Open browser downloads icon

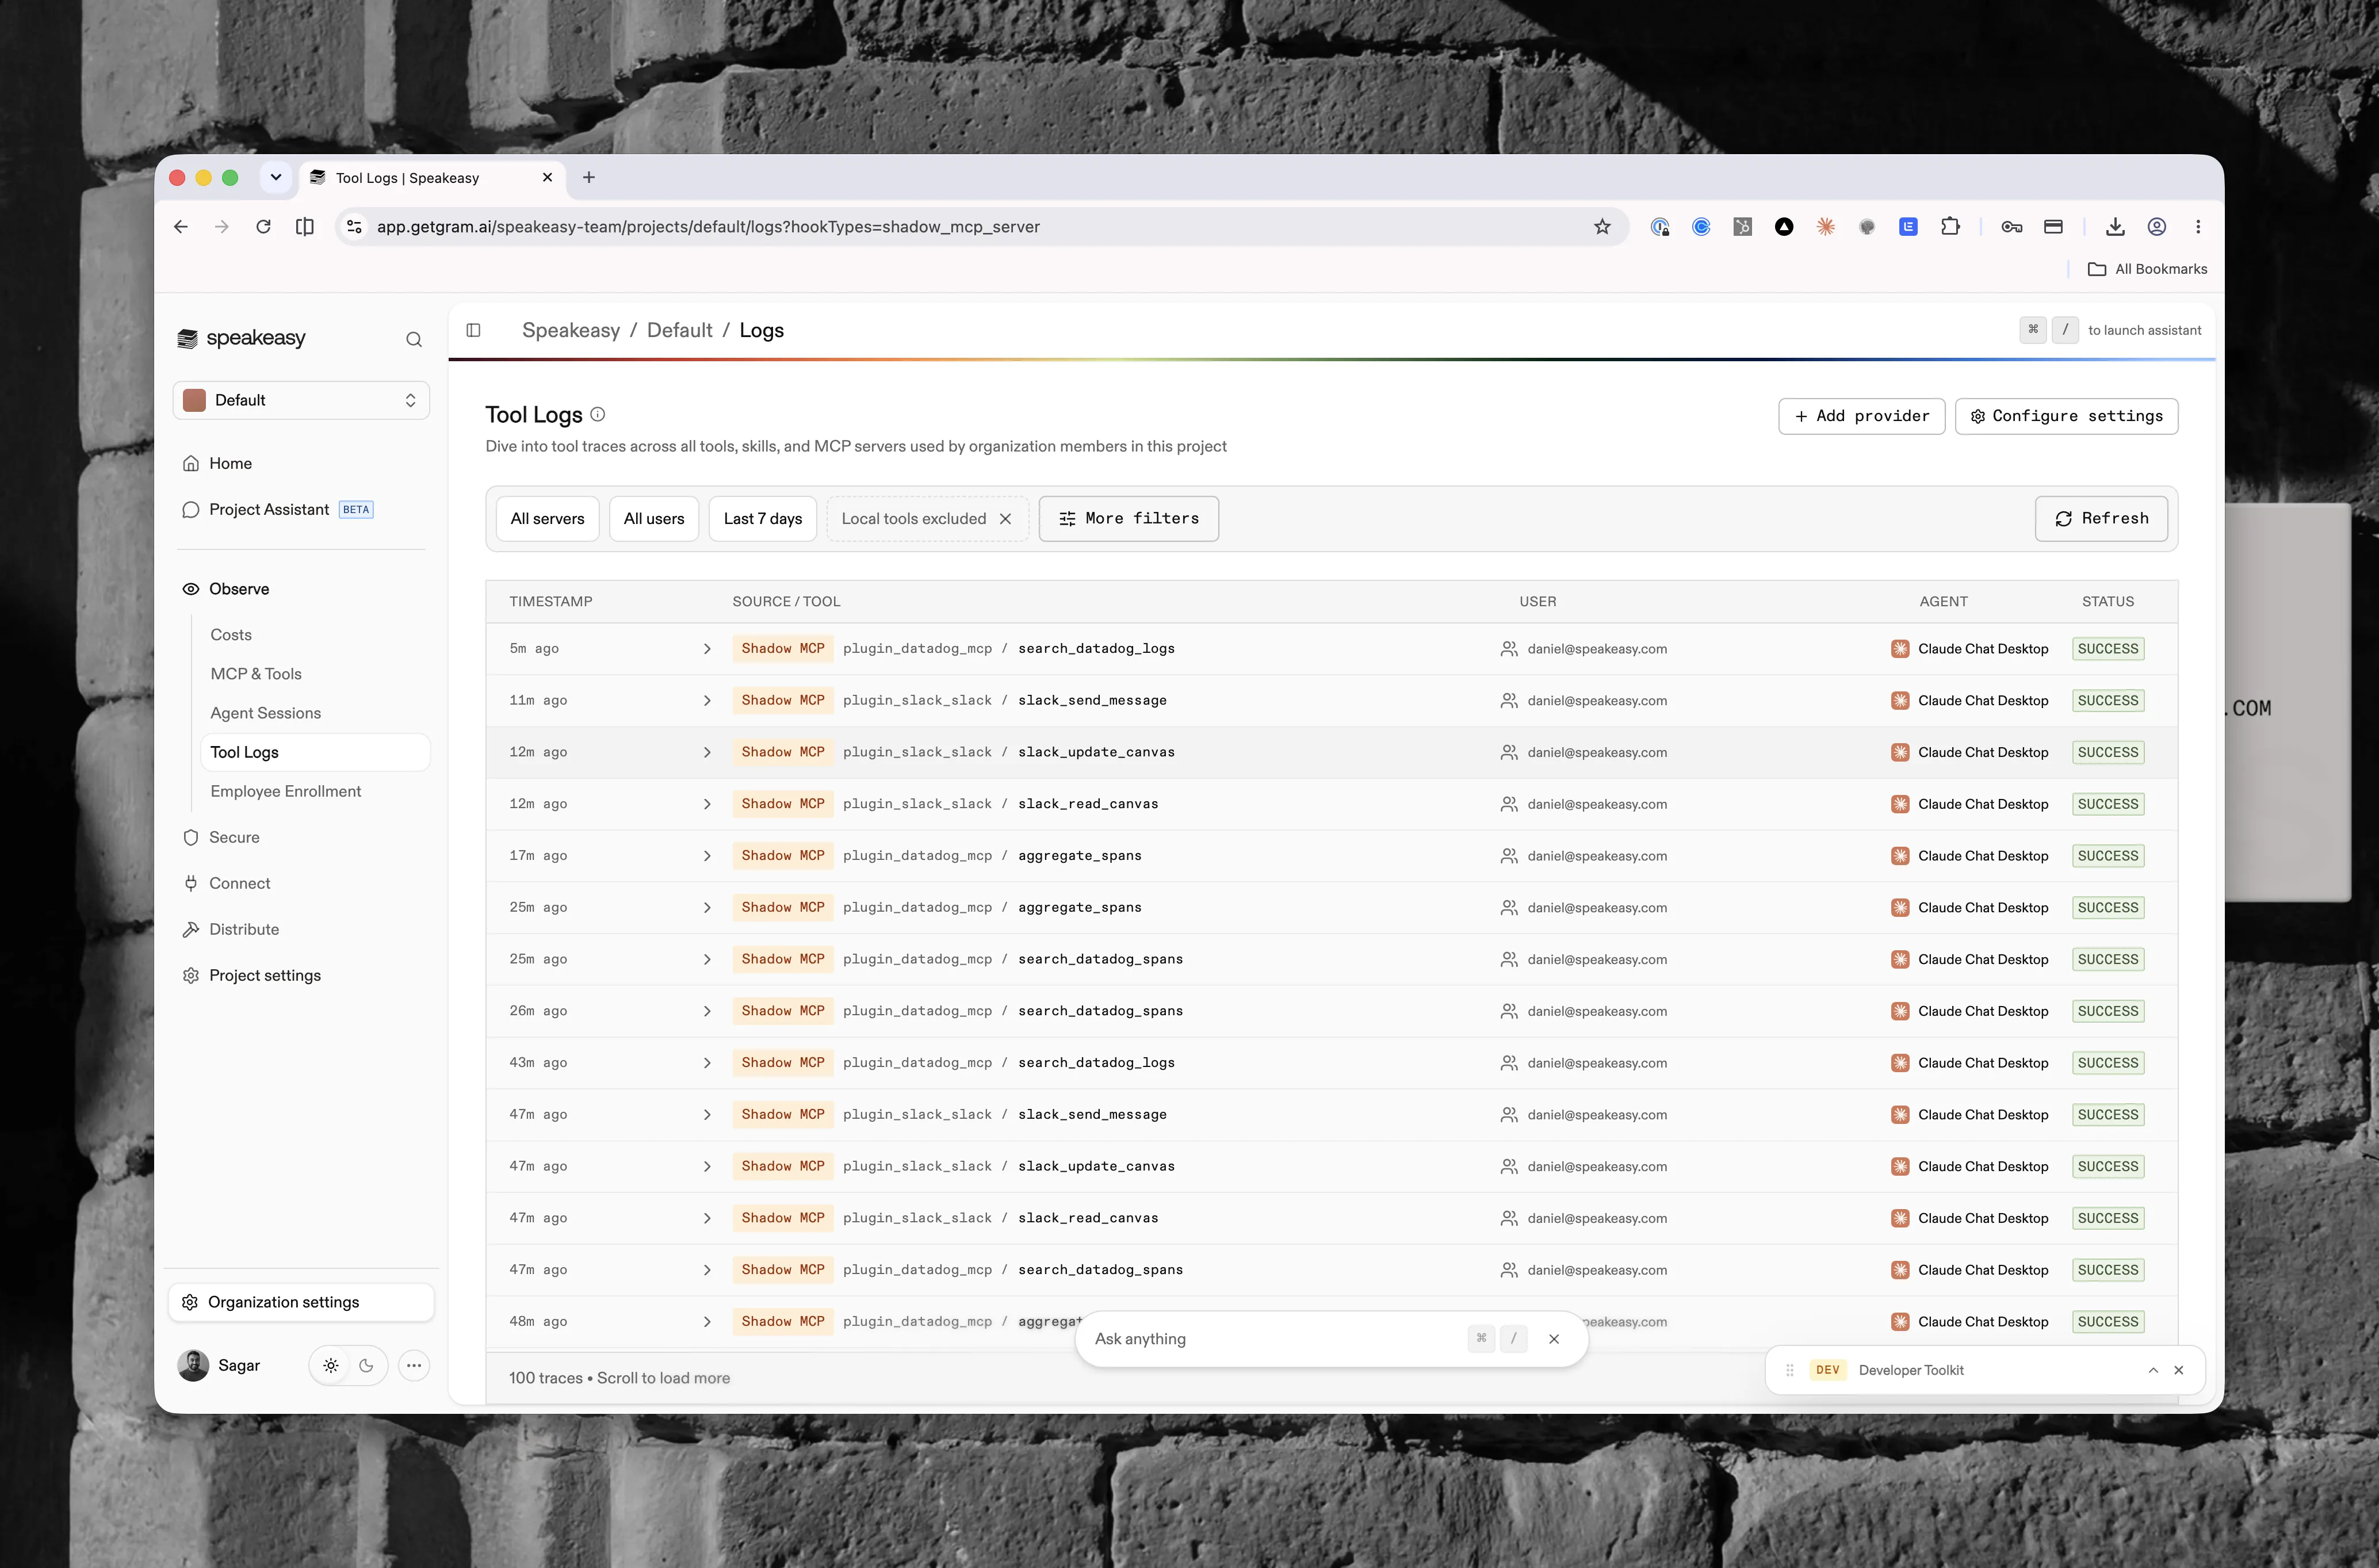[x=2114, y=227]
